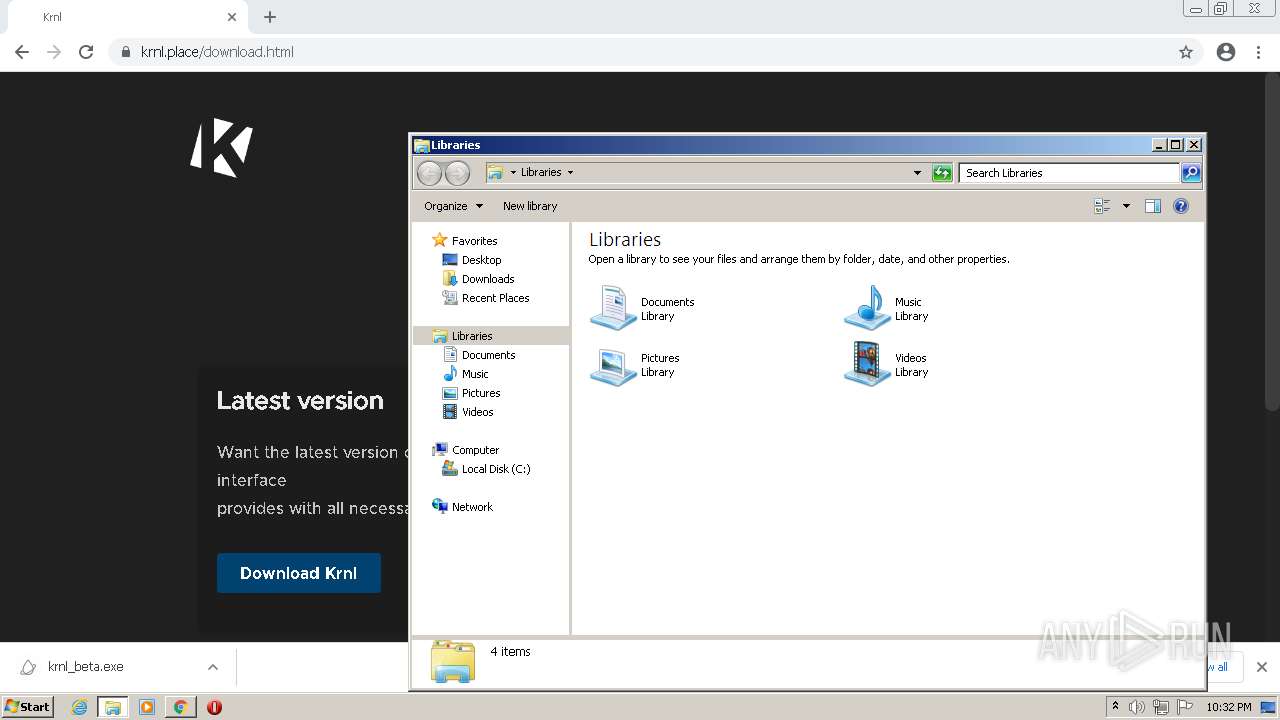Refresh the Libraries address bar
This screenshot has height=720, width=1280.
(x=942, y=173)
